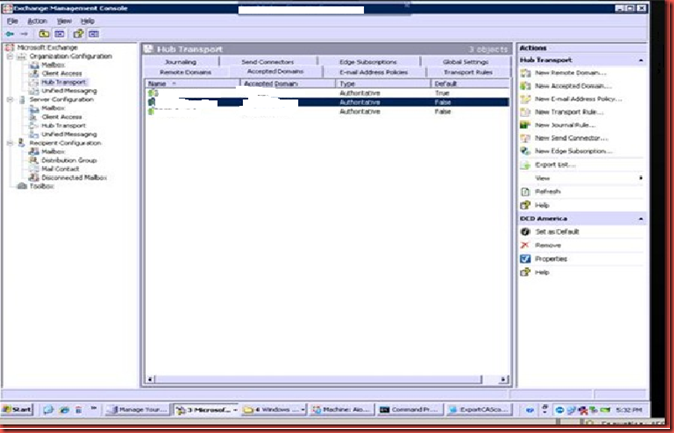Image resolution: width=674 pixels, height=433 pixels.
Task: Select Hub Transport under Organization Configuration
Action: (64, 82)
